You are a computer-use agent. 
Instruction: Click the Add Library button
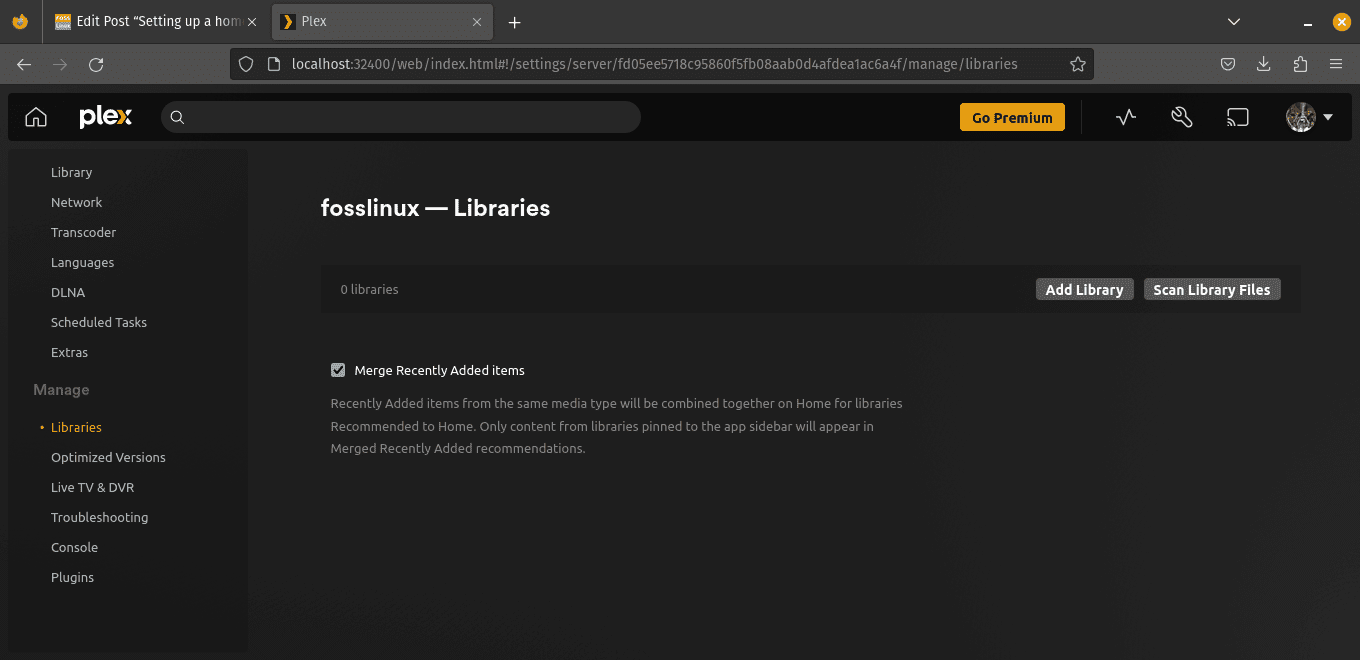(1084, 289)
